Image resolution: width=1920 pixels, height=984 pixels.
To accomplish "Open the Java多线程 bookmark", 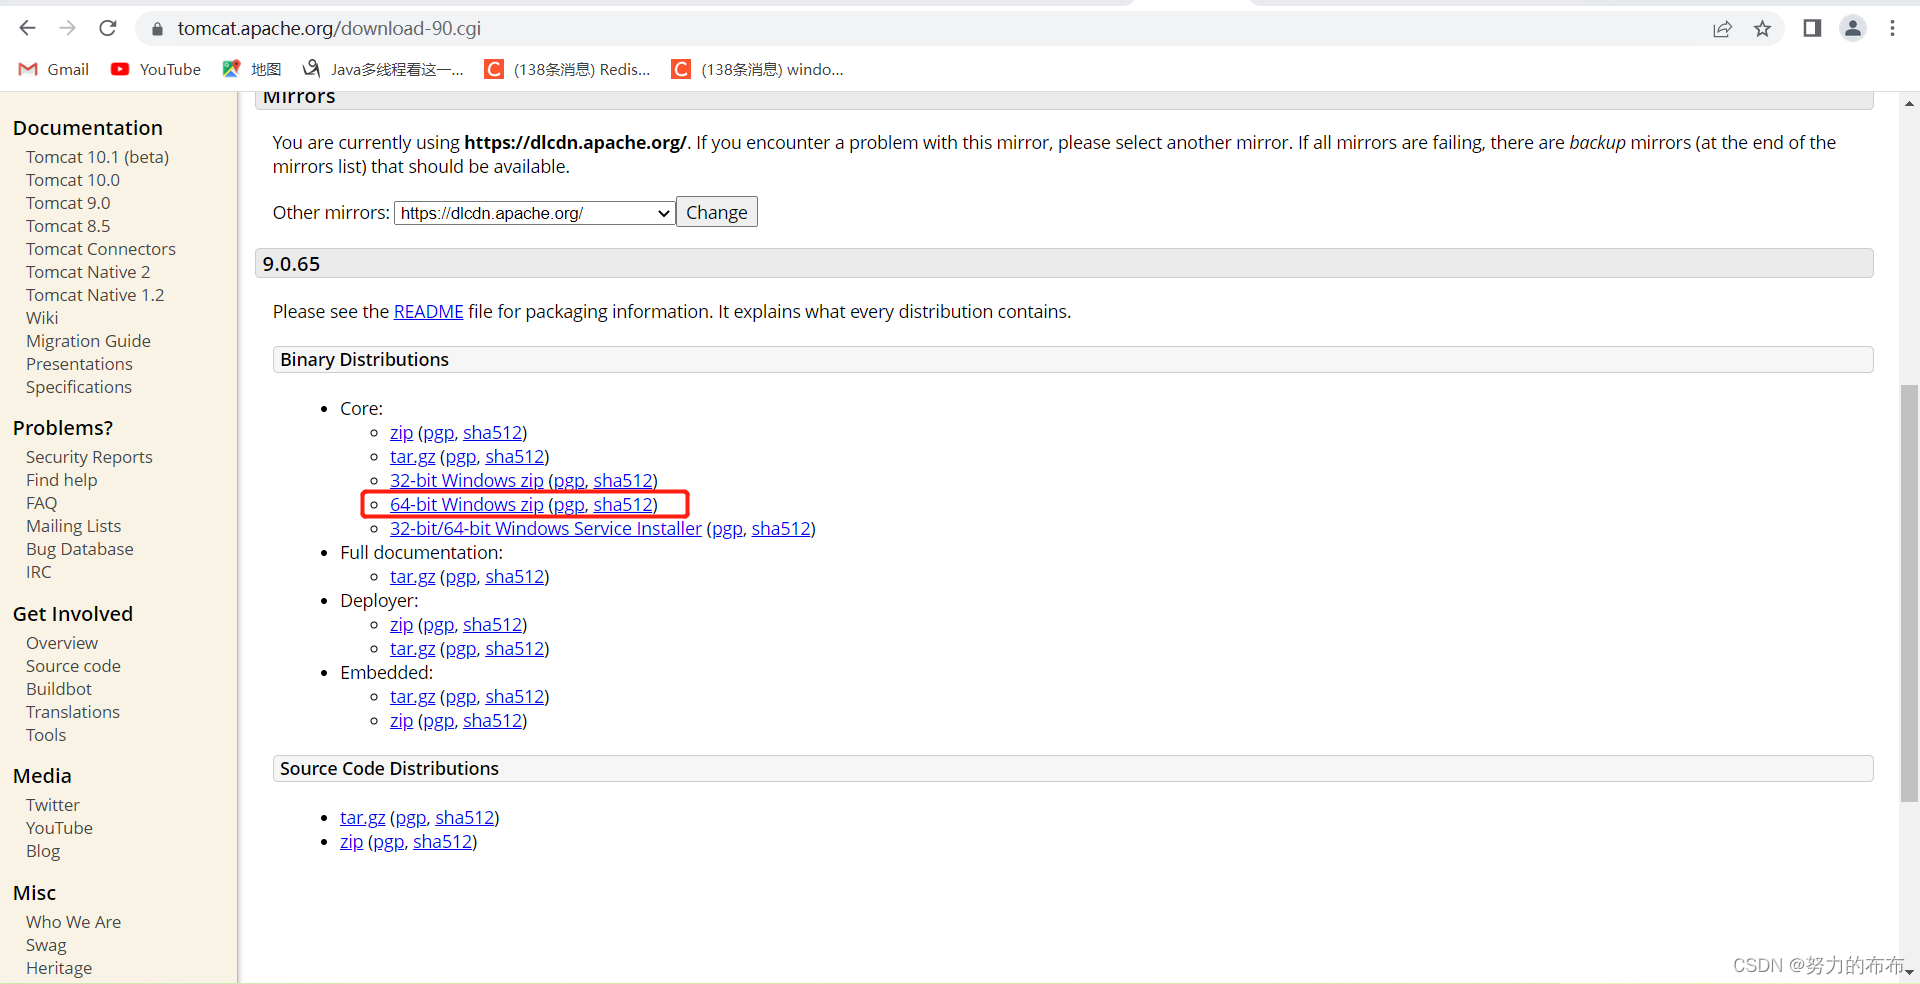I will tap(383, 69).
